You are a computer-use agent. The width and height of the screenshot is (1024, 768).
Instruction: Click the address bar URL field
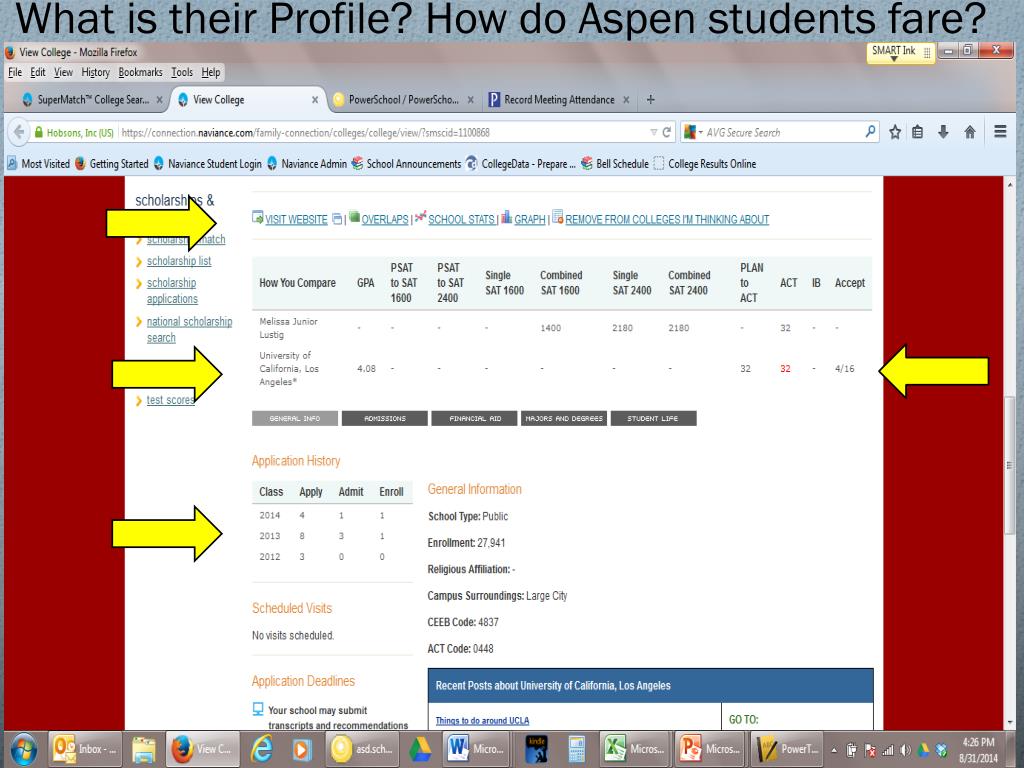(x=382, y=133)
